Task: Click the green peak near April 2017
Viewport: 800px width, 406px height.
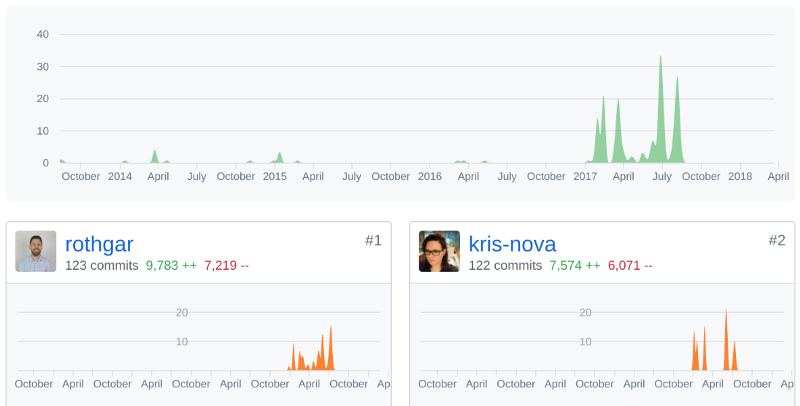Action: pos(618,133)
